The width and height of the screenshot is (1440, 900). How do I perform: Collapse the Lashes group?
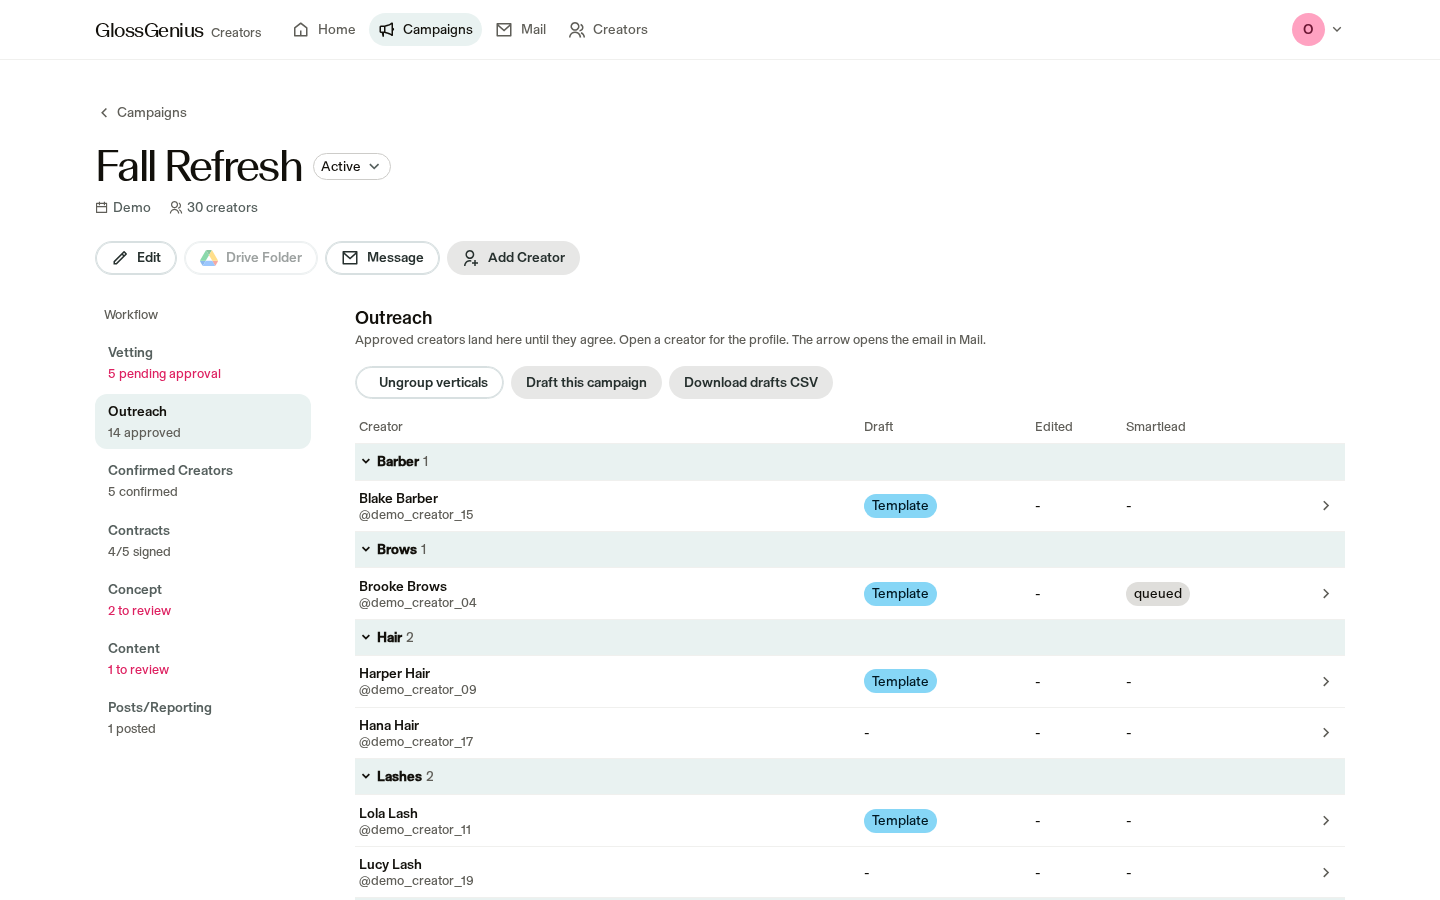[x=366, y=777]
